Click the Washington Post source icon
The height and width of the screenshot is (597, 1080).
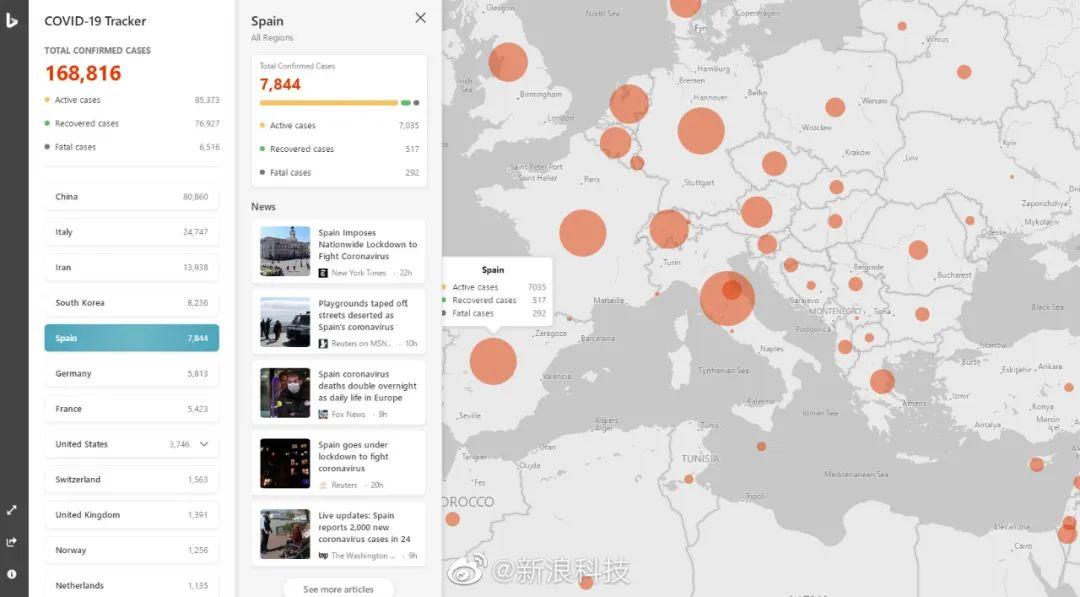click(323, 556)
